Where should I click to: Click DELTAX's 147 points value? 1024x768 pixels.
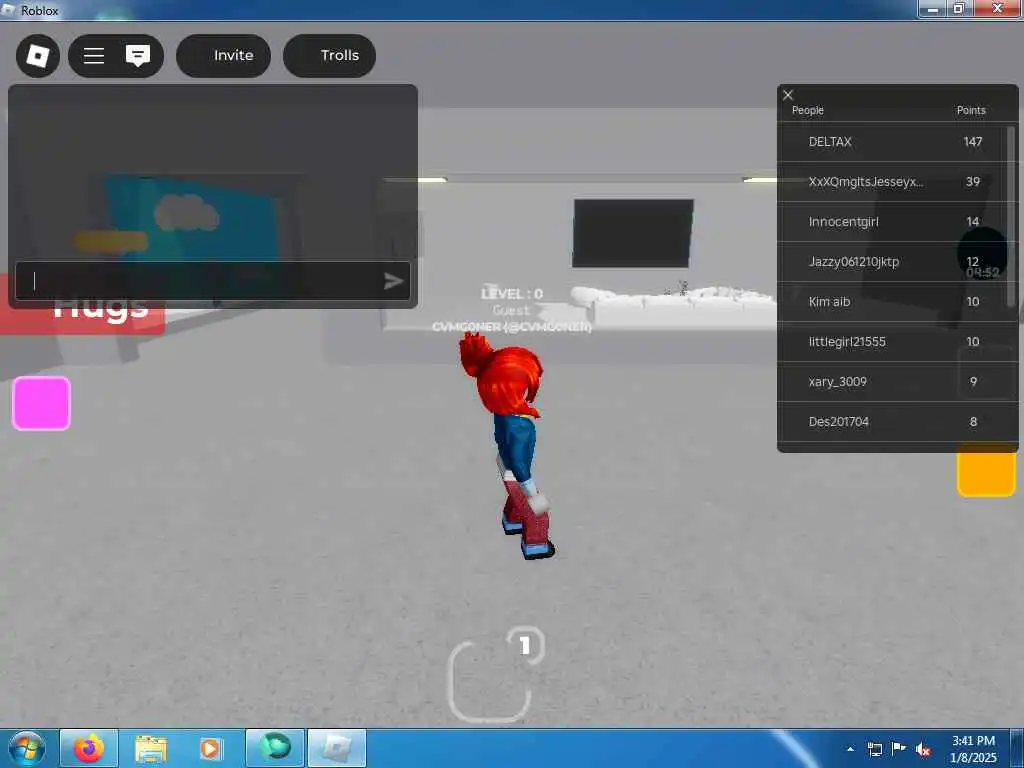(x=972, y=142)
